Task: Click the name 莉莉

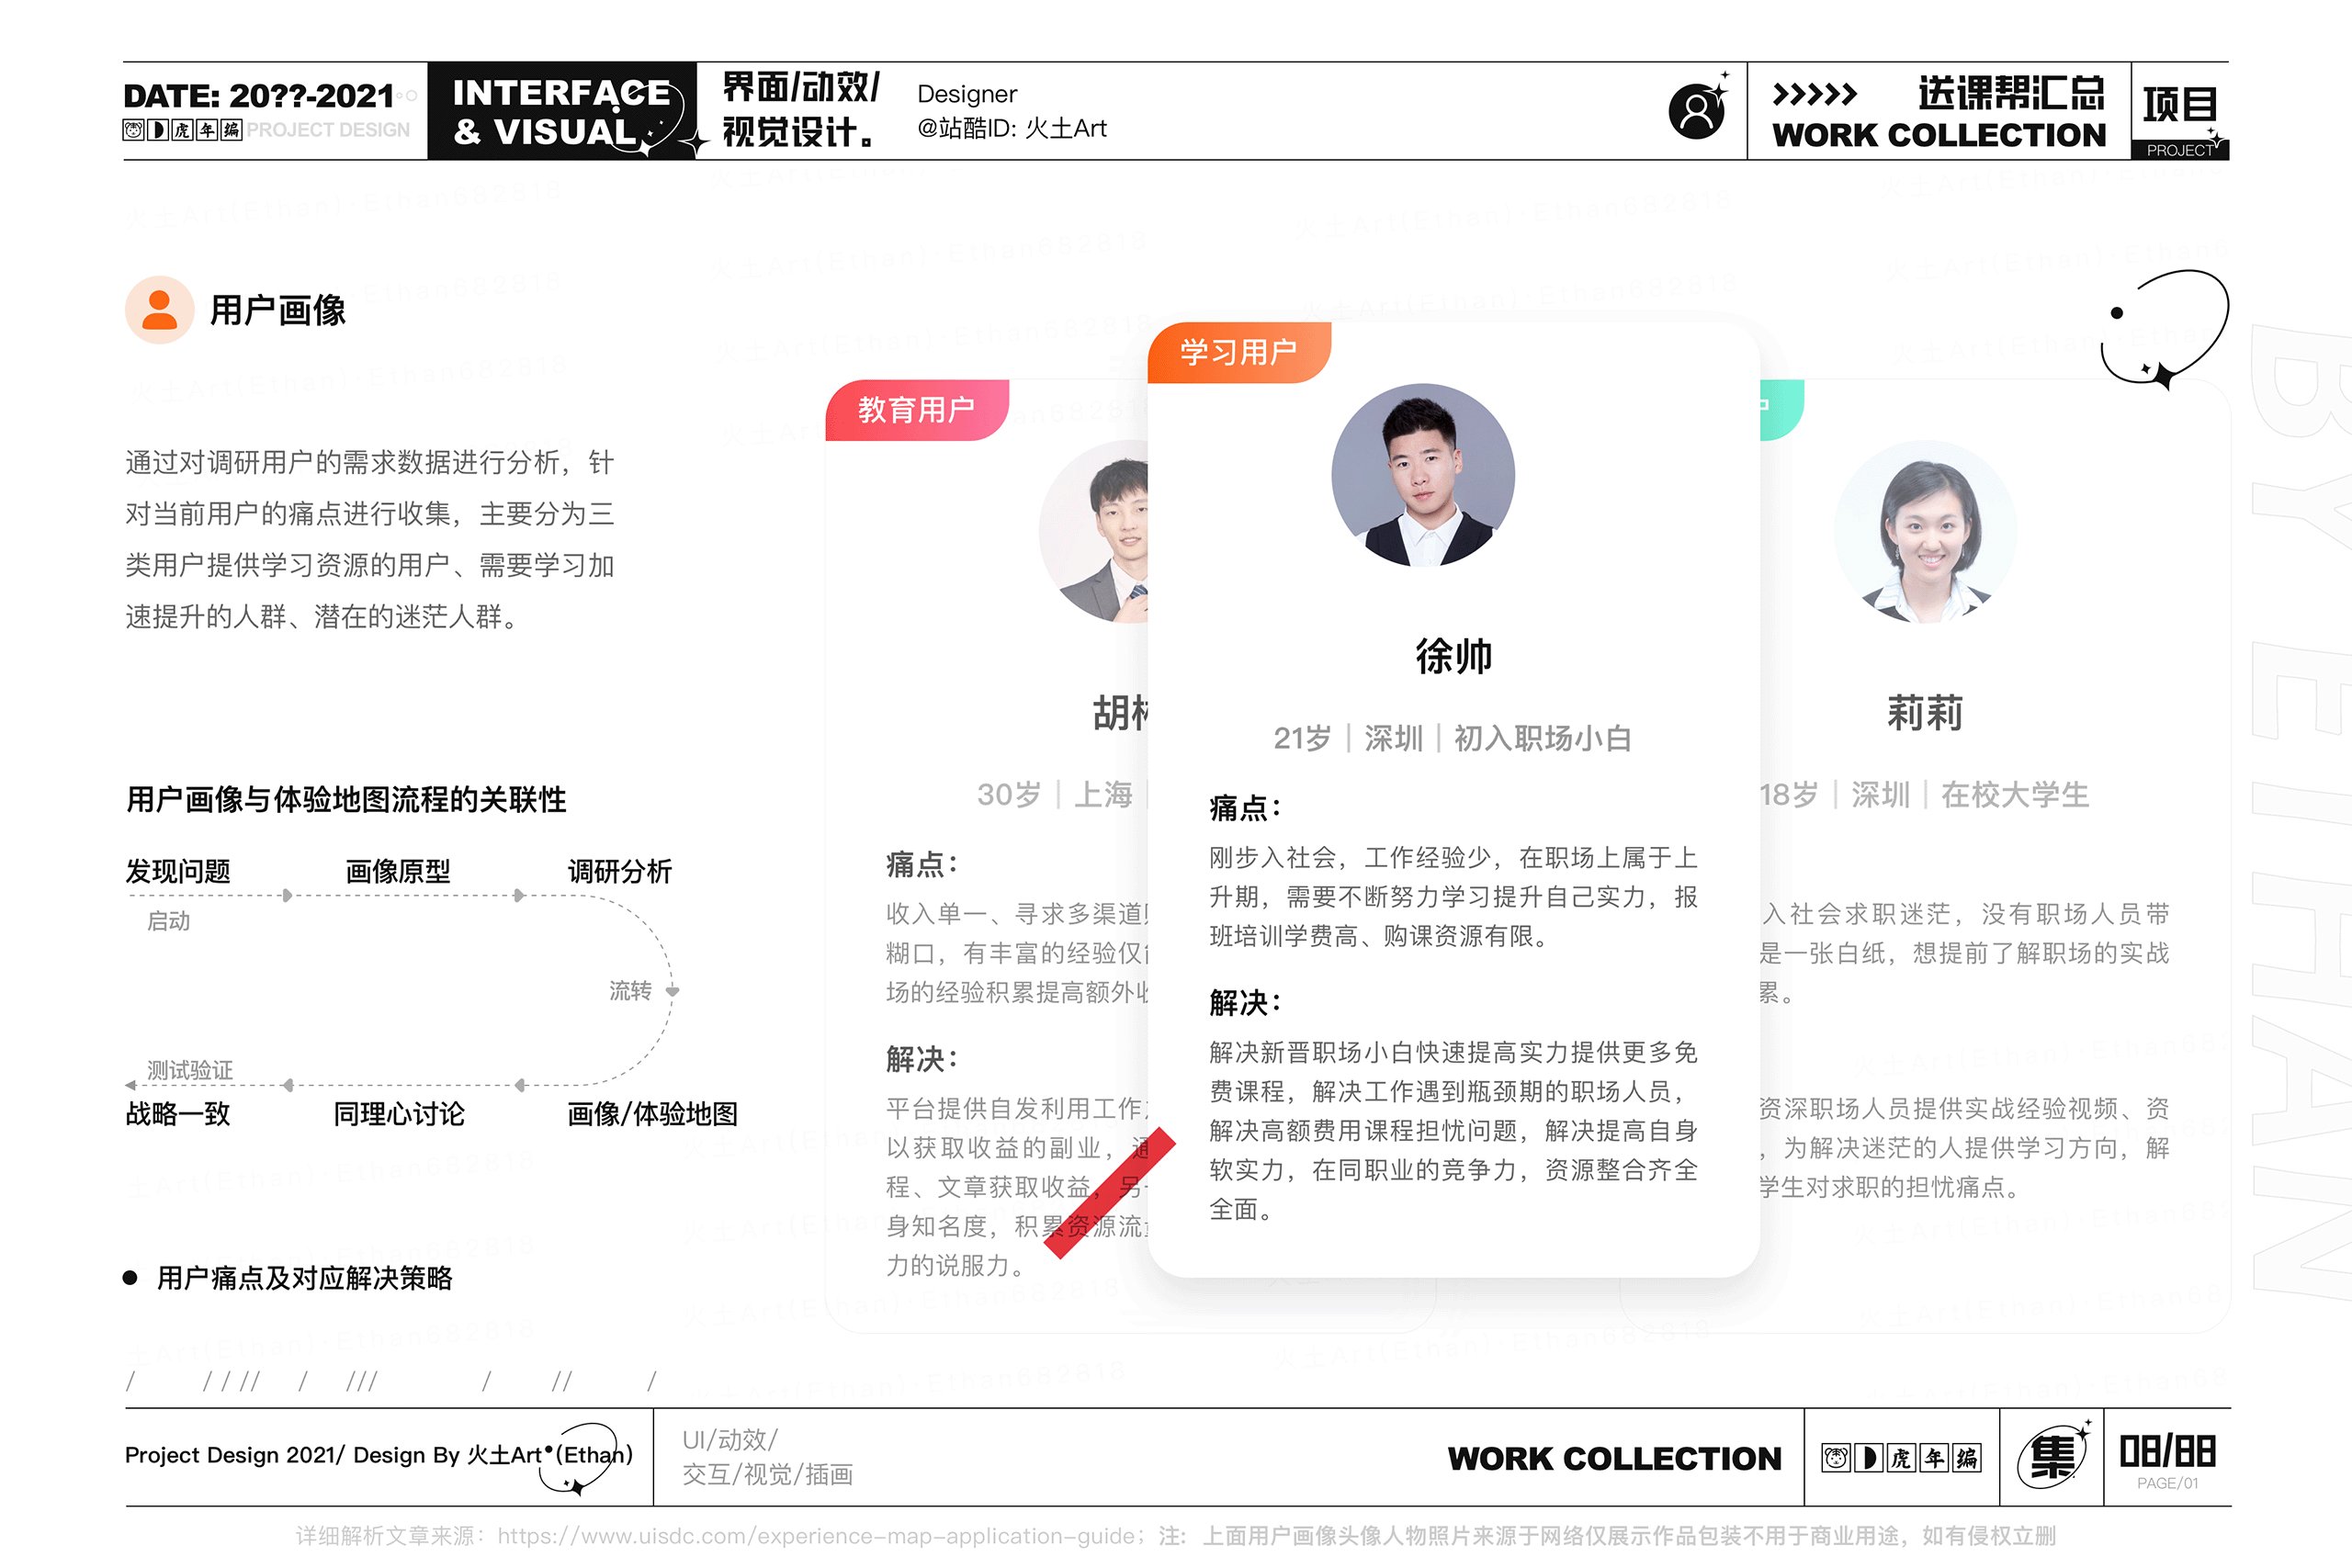Action: (x=1925, y=713)
